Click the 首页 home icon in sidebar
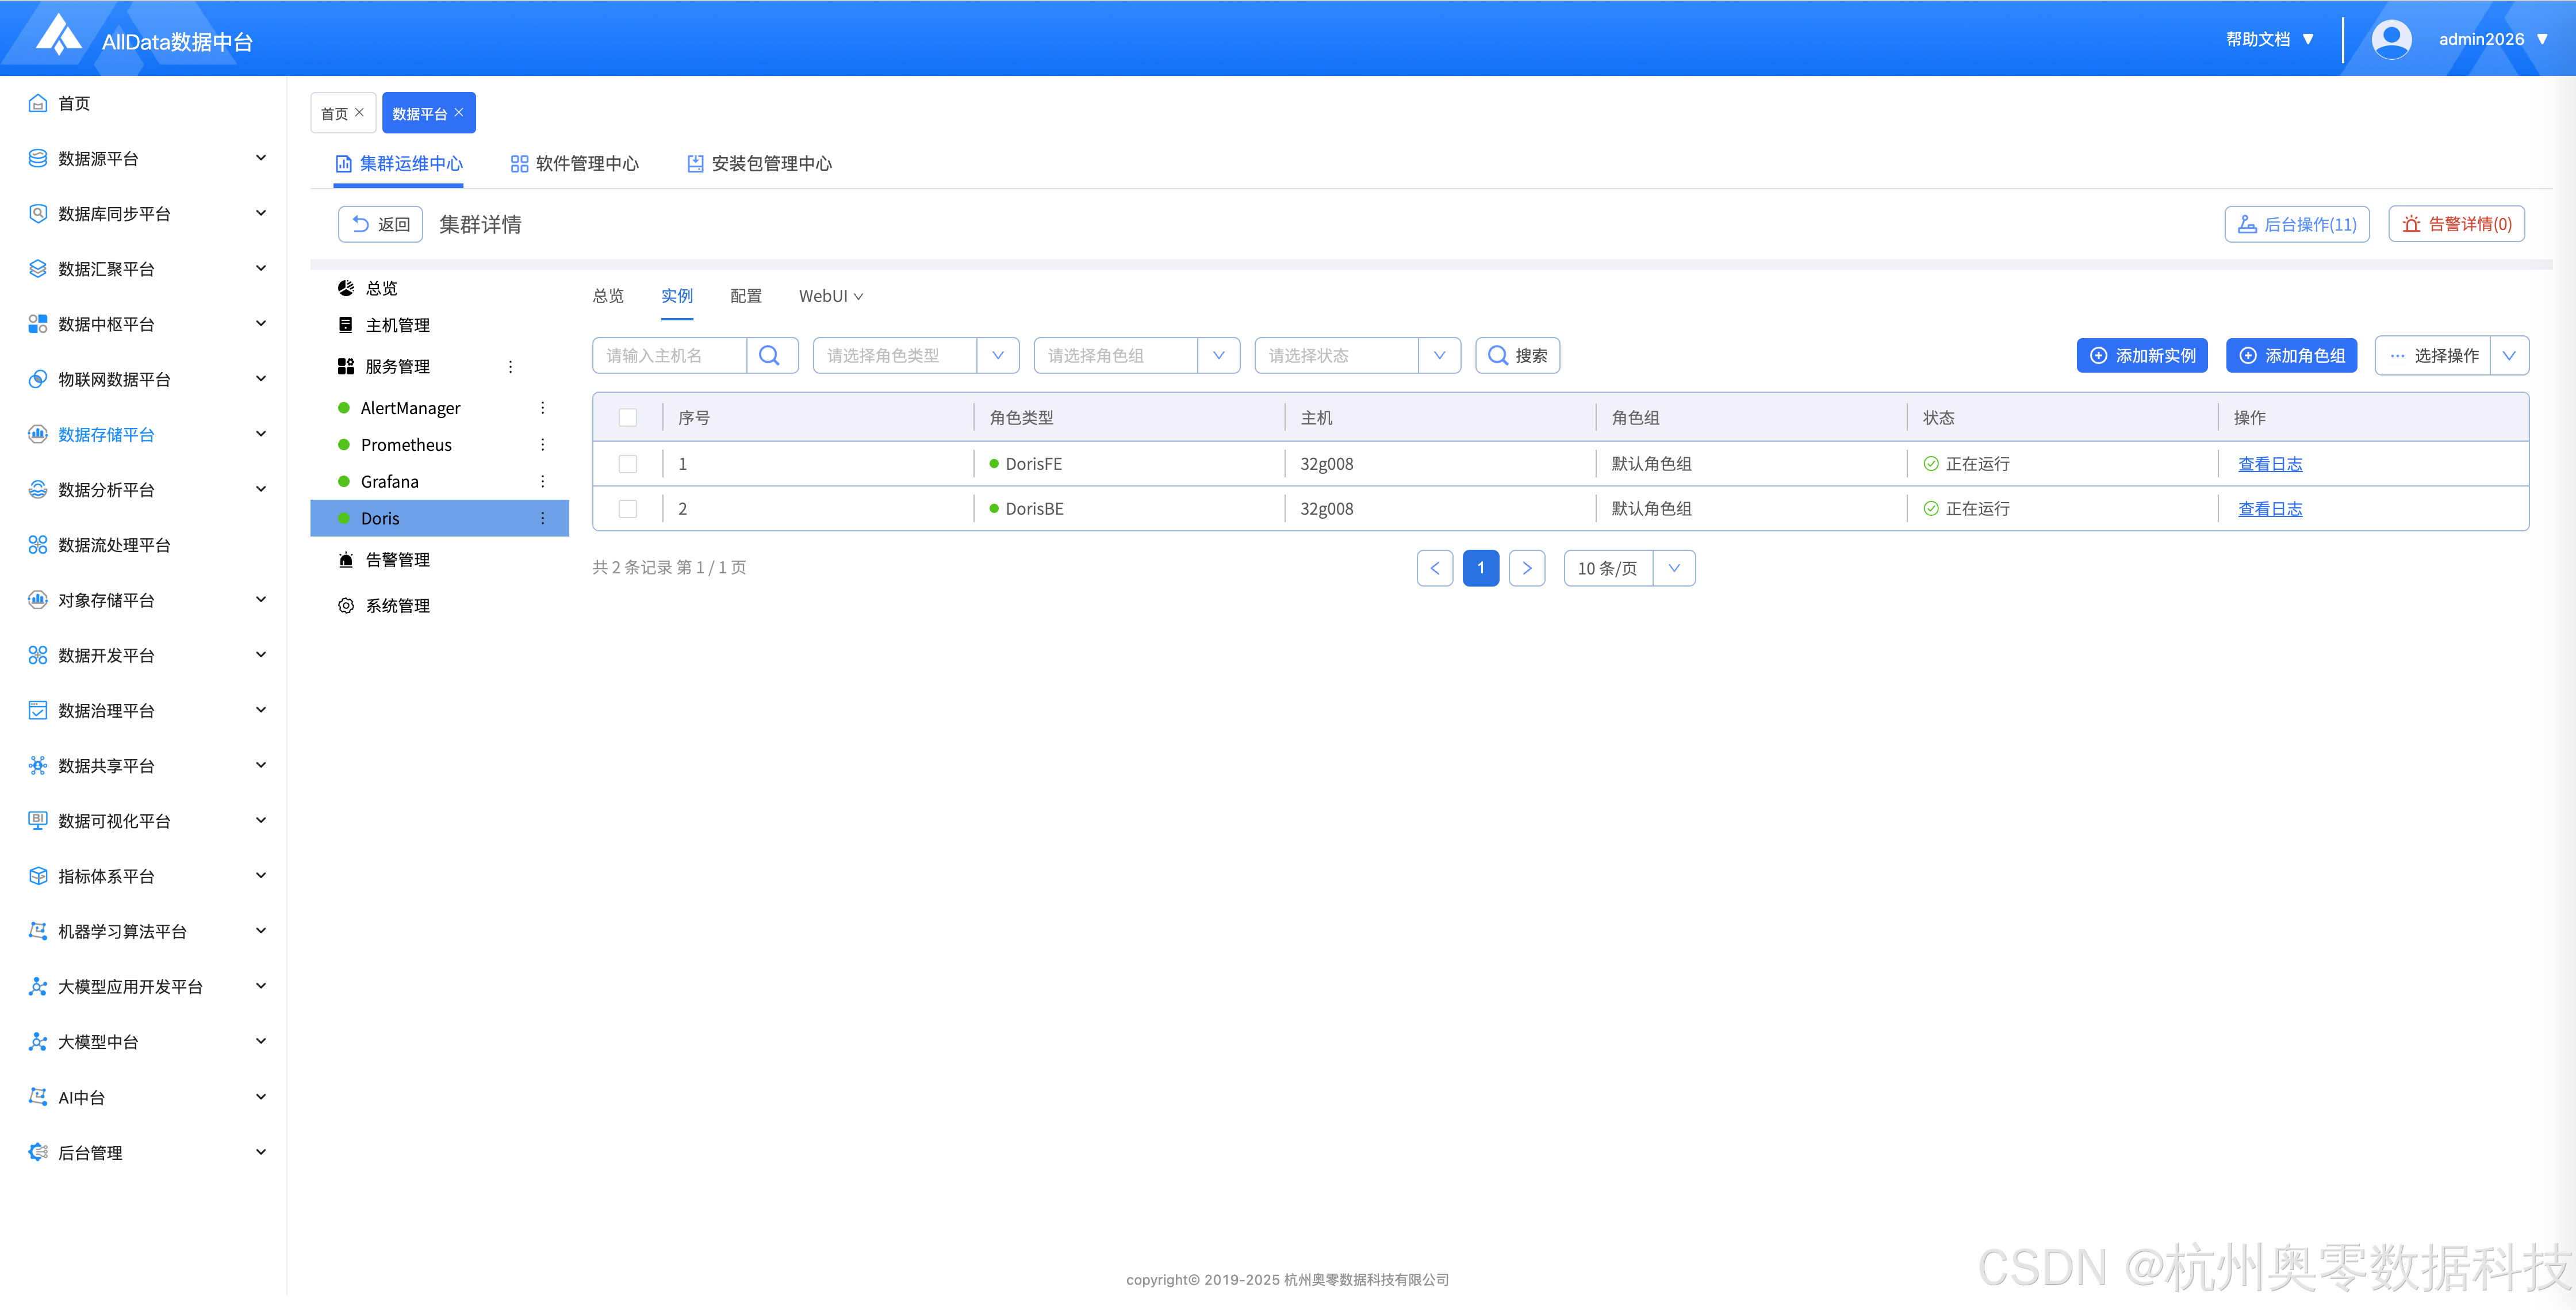 38,103
